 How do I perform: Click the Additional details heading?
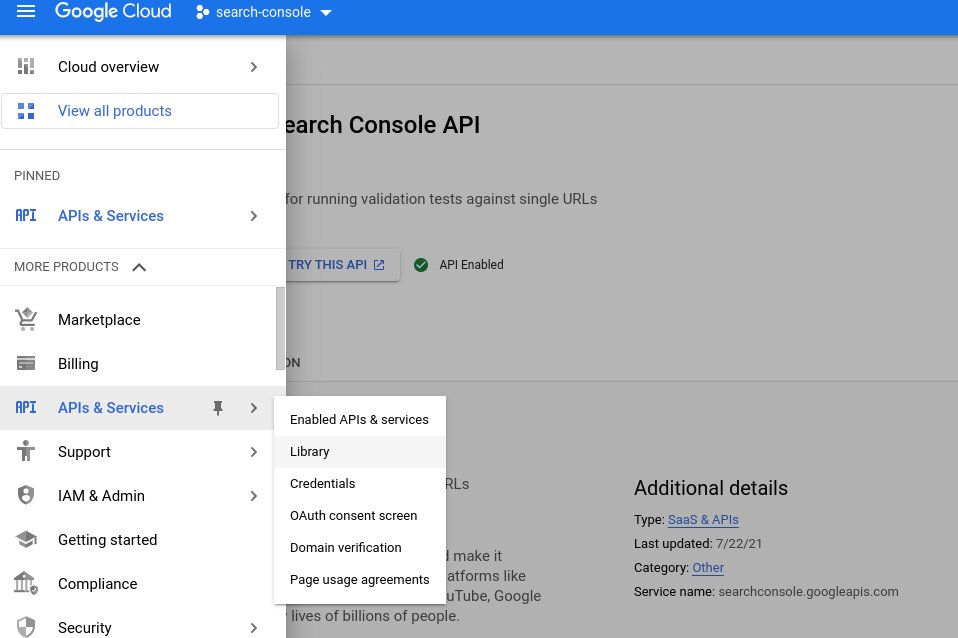tap(711, 488)
